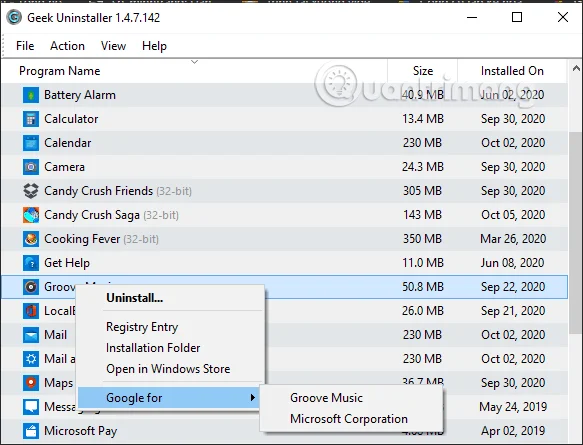Screen dimensions: 583x445
Task: Minimize the Geek Uninstaller window
Action: [x=472, y=17]
